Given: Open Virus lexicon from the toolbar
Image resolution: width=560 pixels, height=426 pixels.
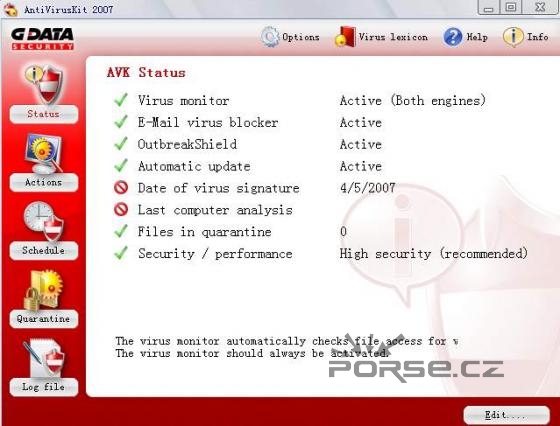Looking at the screenshot, I should click(x=381, y=37).
